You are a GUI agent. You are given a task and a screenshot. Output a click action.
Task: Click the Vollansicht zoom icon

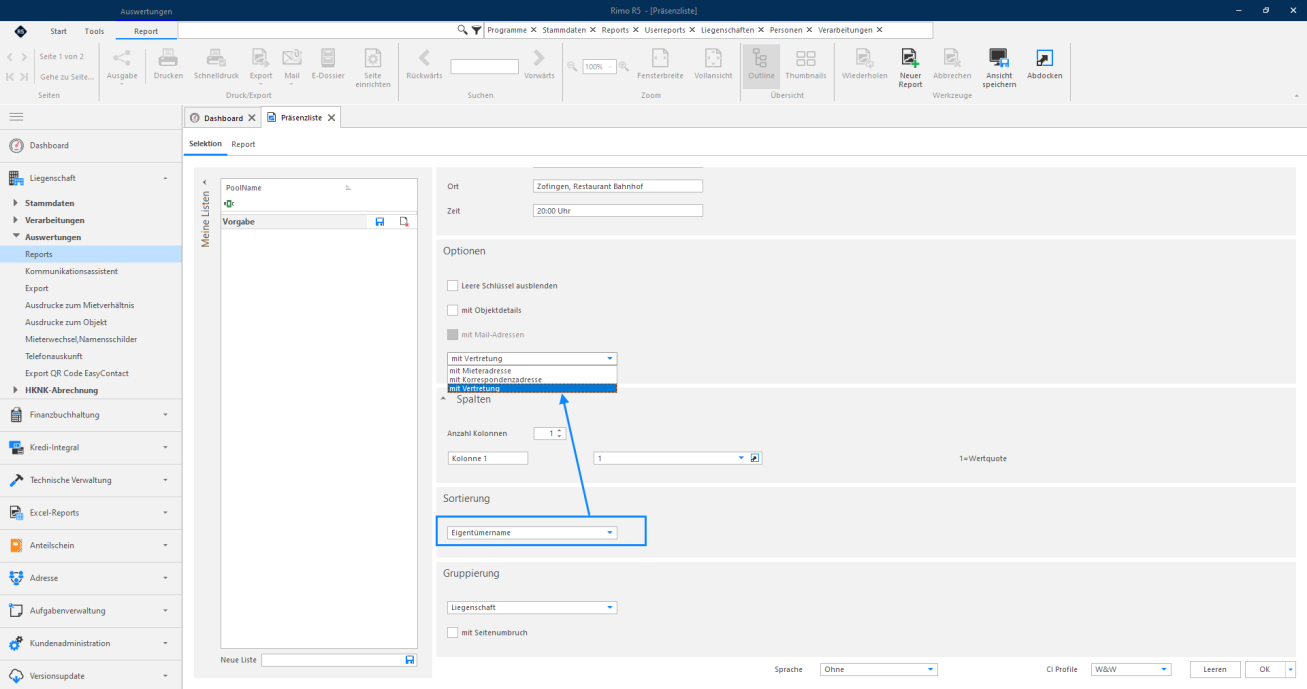pyautogui.click(x=713, y=59)
